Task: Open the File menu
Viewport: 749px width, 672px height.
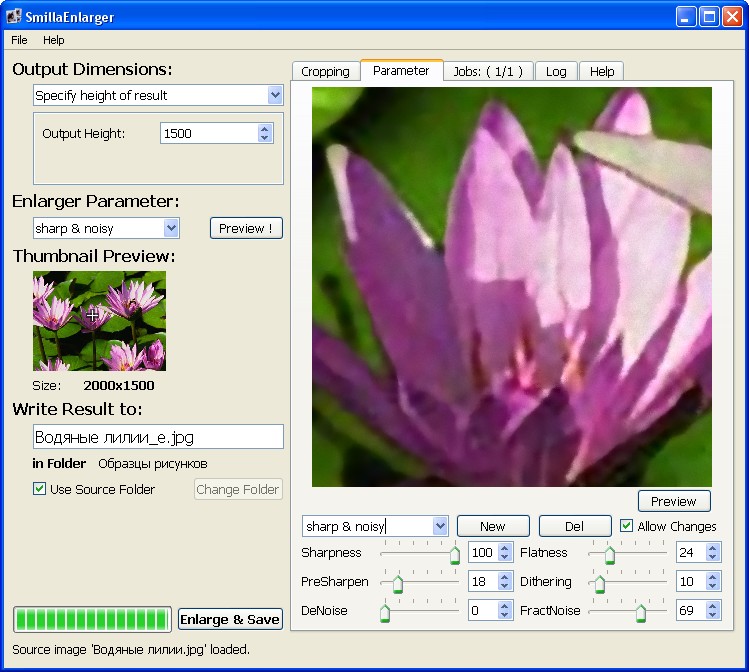Action: point(19,40)
